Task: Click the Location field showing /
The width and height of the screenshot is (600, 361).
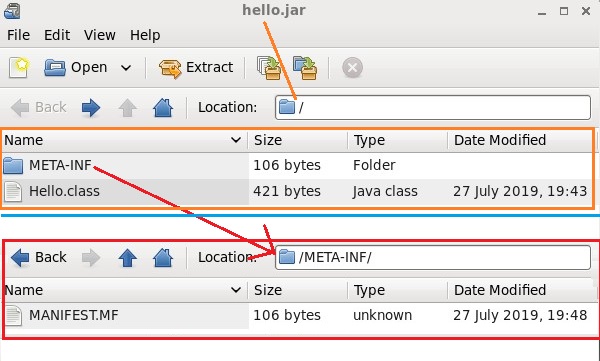Action: [433, 108]
